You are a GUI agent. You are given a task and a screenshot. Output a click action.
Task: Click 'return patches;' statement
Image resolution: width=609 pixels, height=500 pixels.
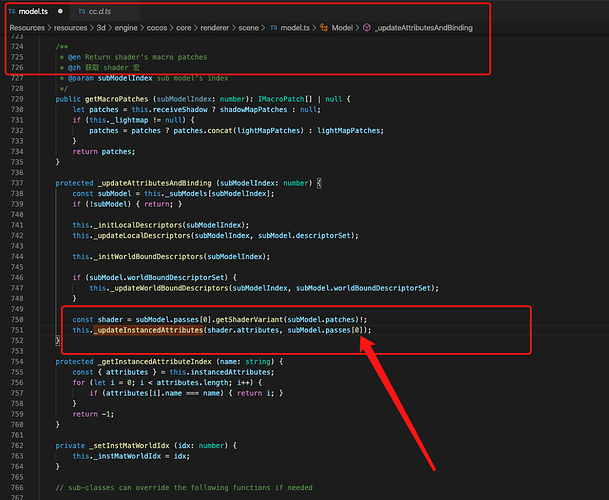click(104, 152)
